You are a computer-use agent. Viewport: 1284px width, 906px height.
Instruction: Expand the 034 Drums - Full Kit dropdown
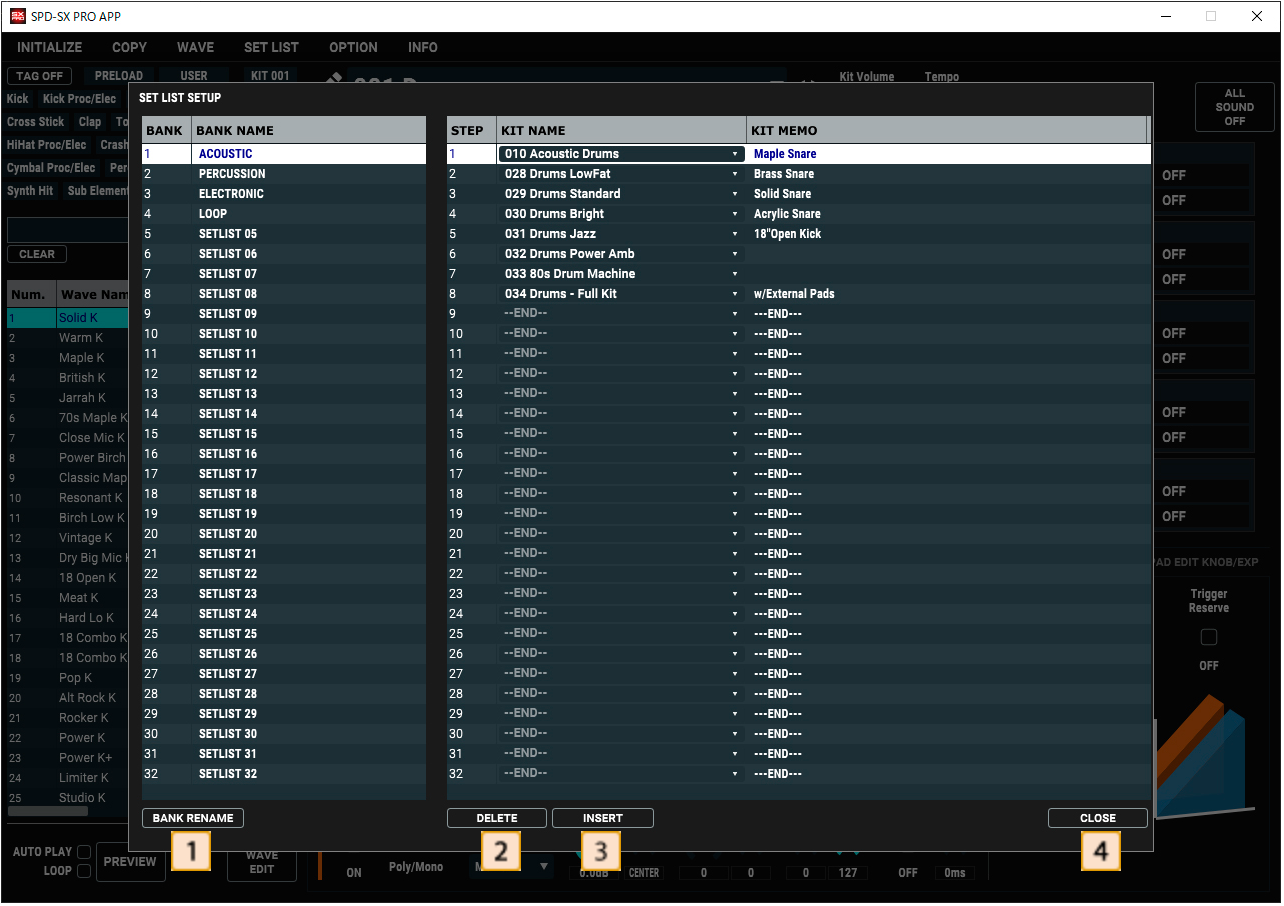[735, 294]
